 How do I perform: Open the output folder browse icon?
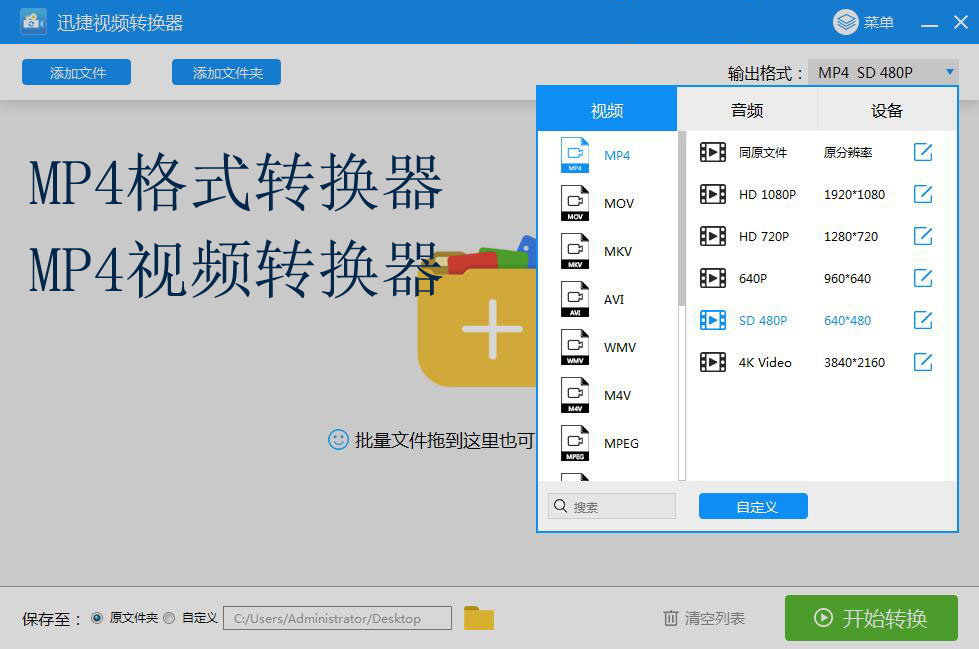(x=479, y=618)
